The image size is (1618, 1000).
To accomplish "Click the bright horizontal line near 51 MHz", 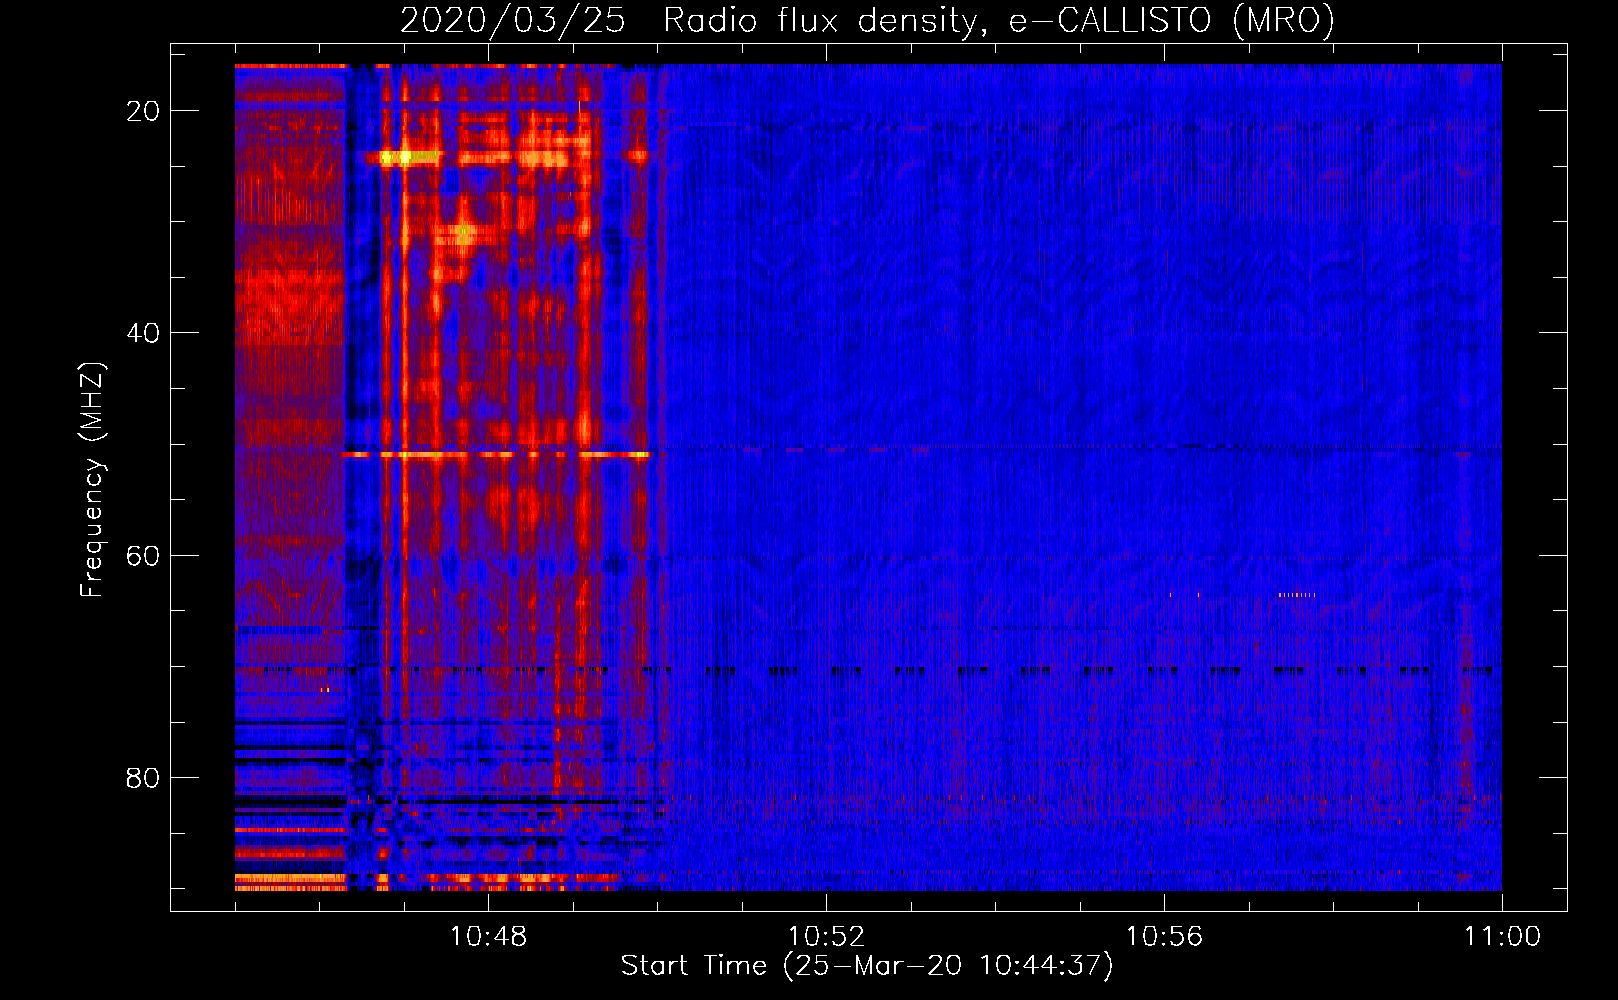I will click(497, 455).
